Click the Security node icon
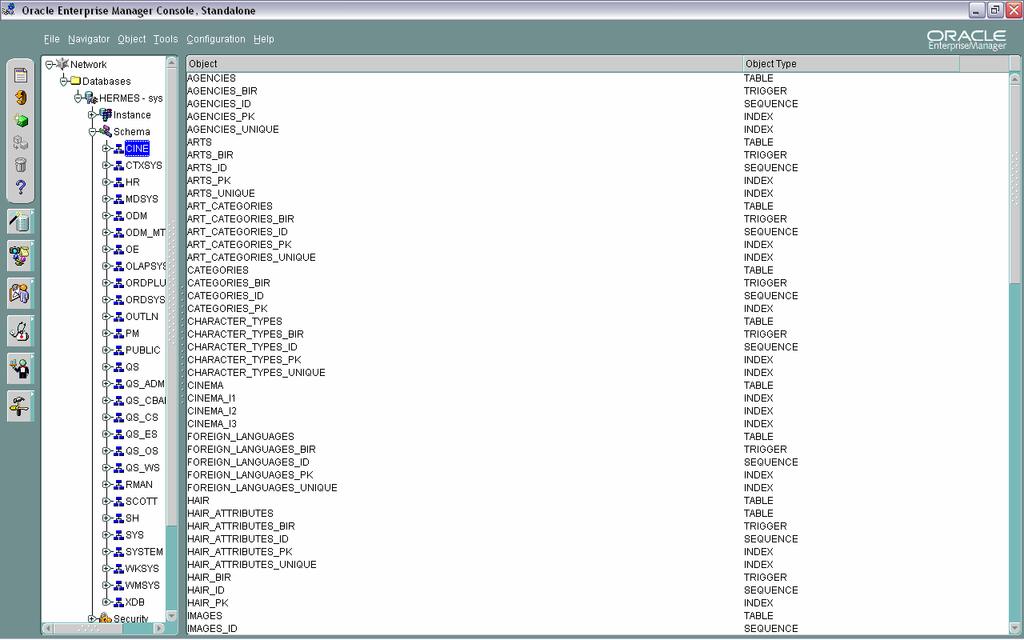The image size is (1024, 640). click(x=106, y=618)
